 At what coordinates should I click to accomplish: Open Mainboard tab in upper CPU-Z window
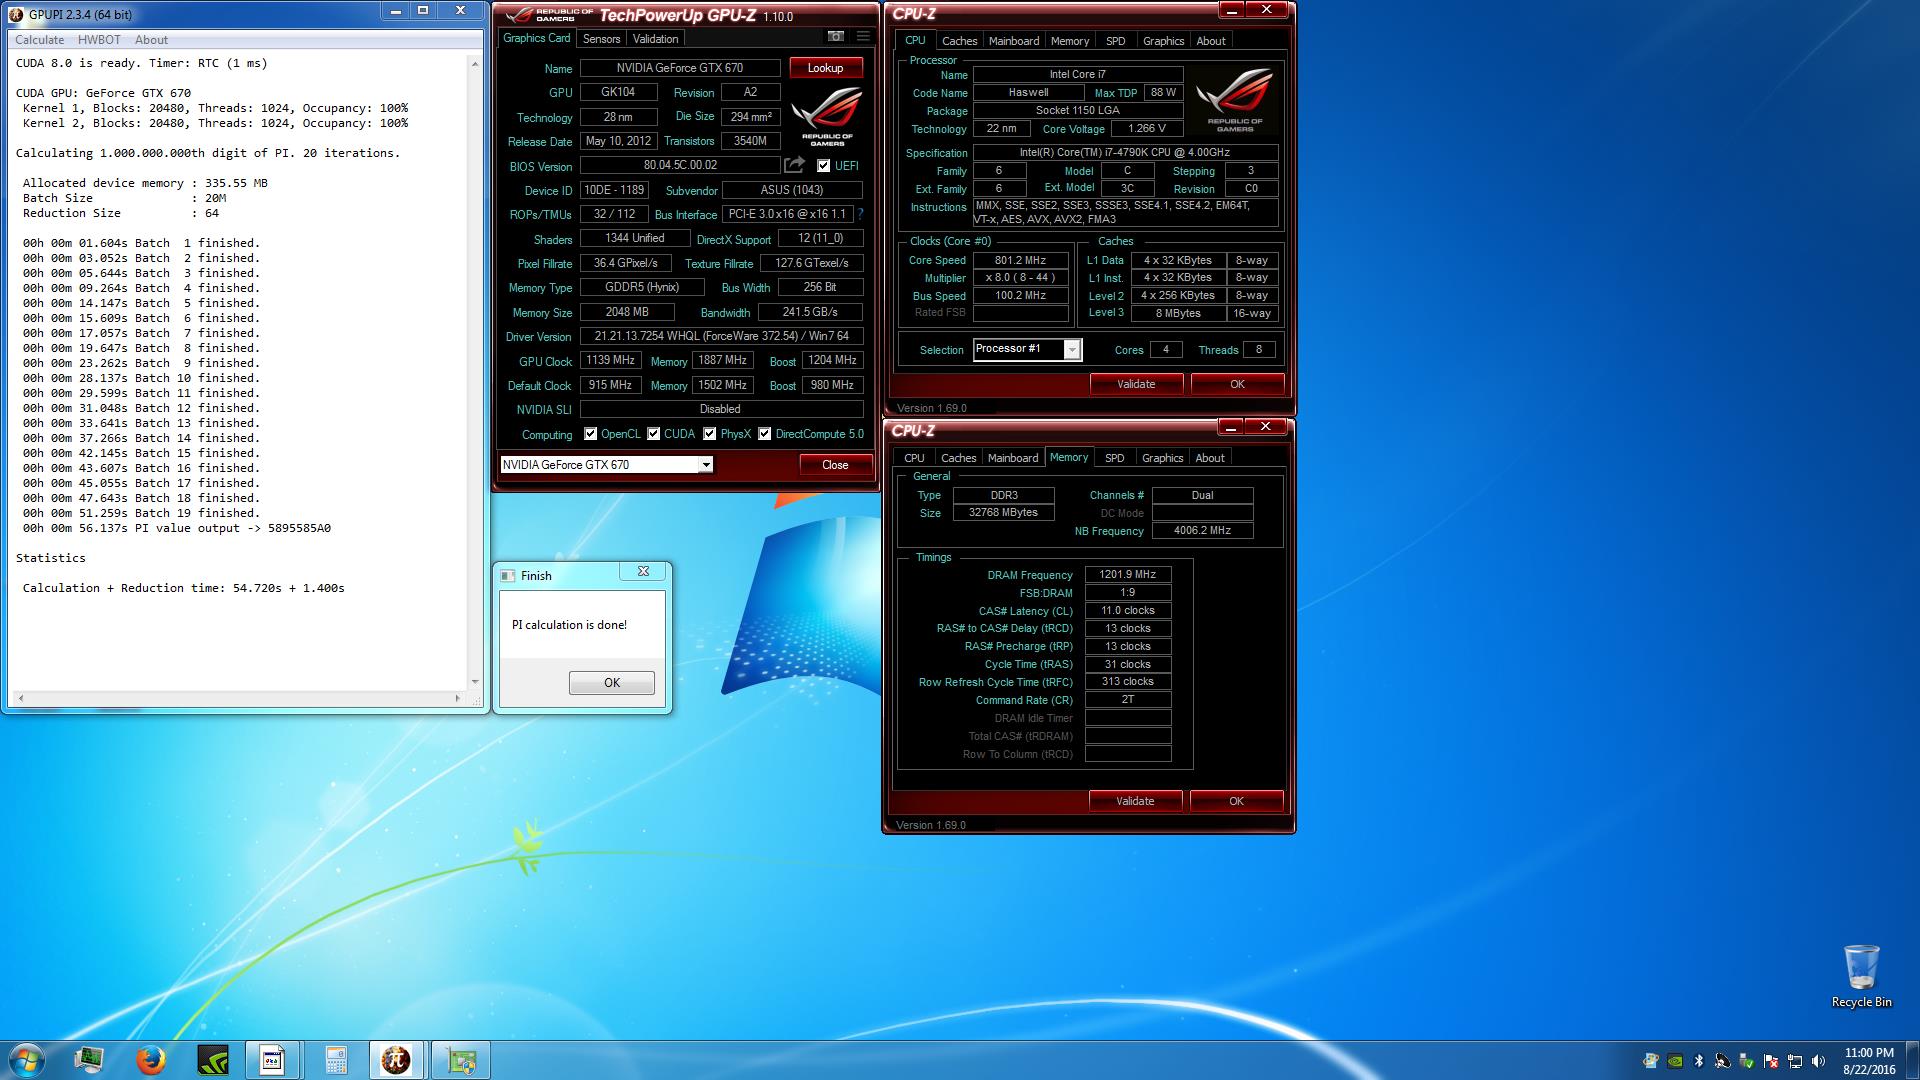pos(1014,41)
